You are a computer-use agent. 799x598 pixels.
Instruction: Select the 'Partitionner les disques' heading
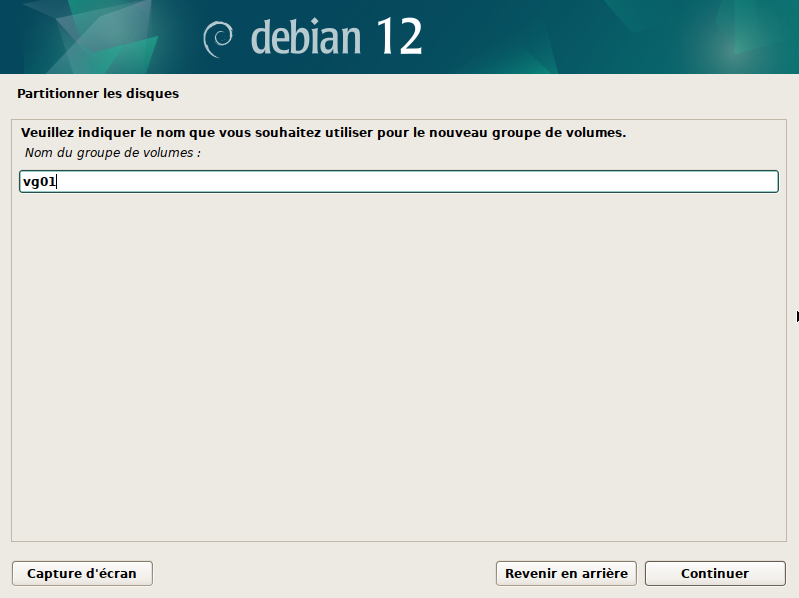98,94
